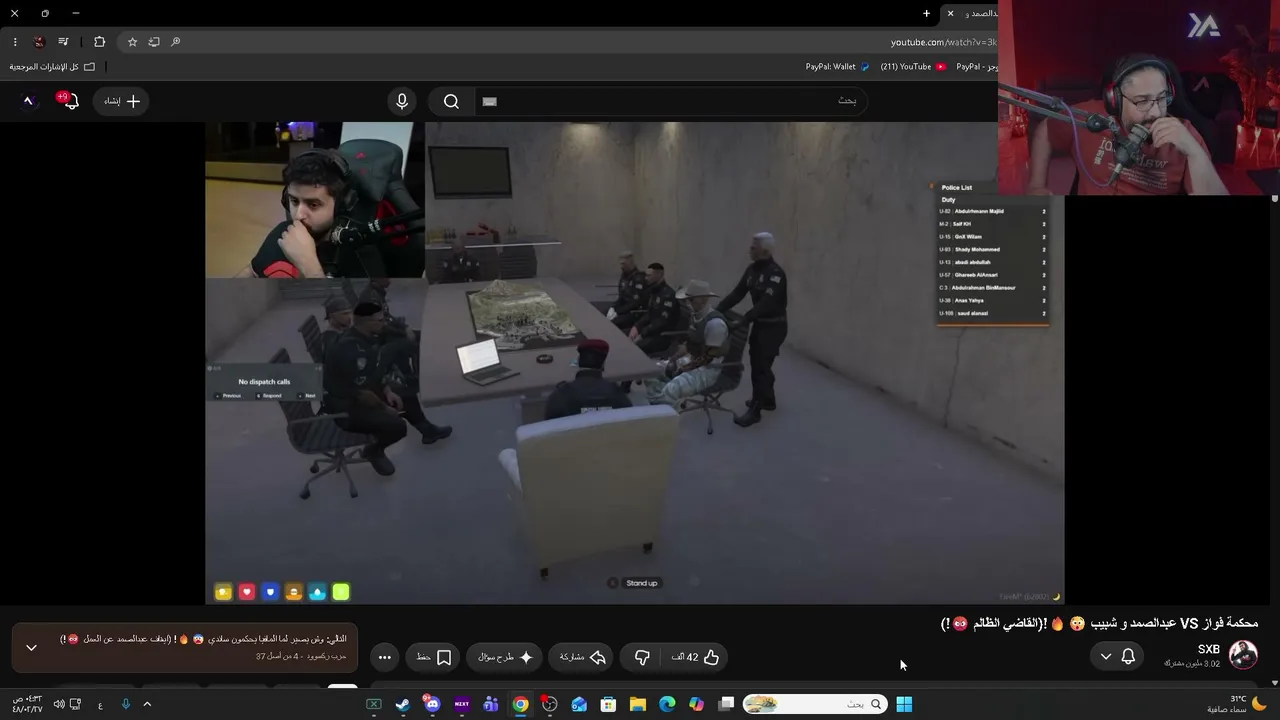Save the video using حفظ button
The width and height of the screenshot is (1280, 720).
tap(434, 657)
